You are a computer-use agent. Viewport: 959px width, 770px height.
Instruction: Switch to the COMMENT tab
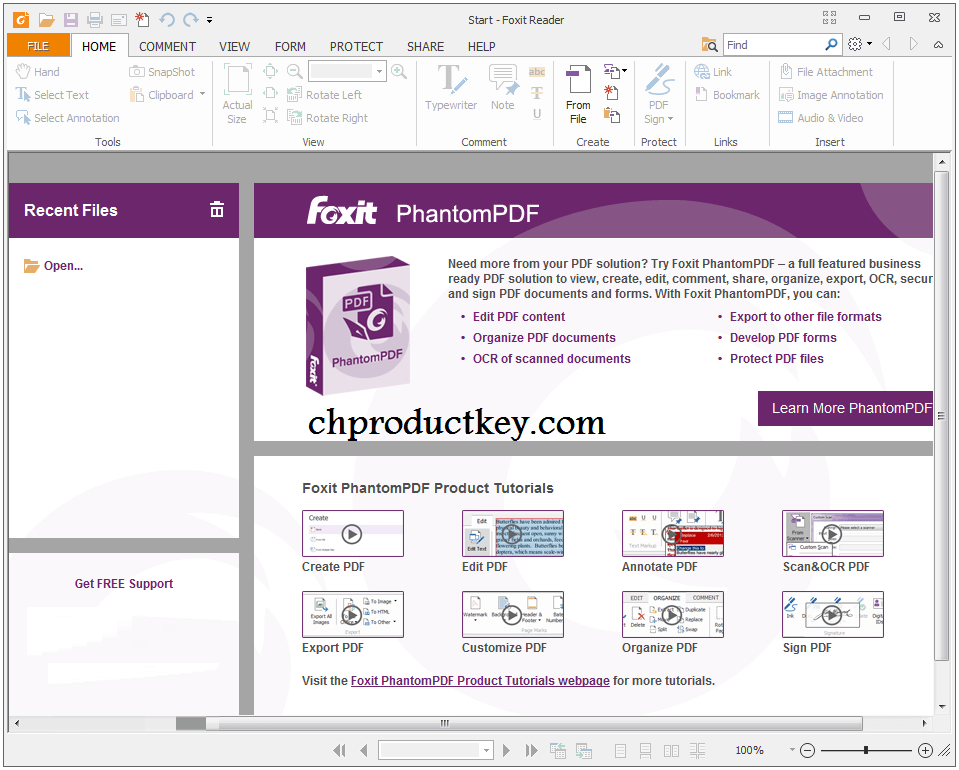167,46
